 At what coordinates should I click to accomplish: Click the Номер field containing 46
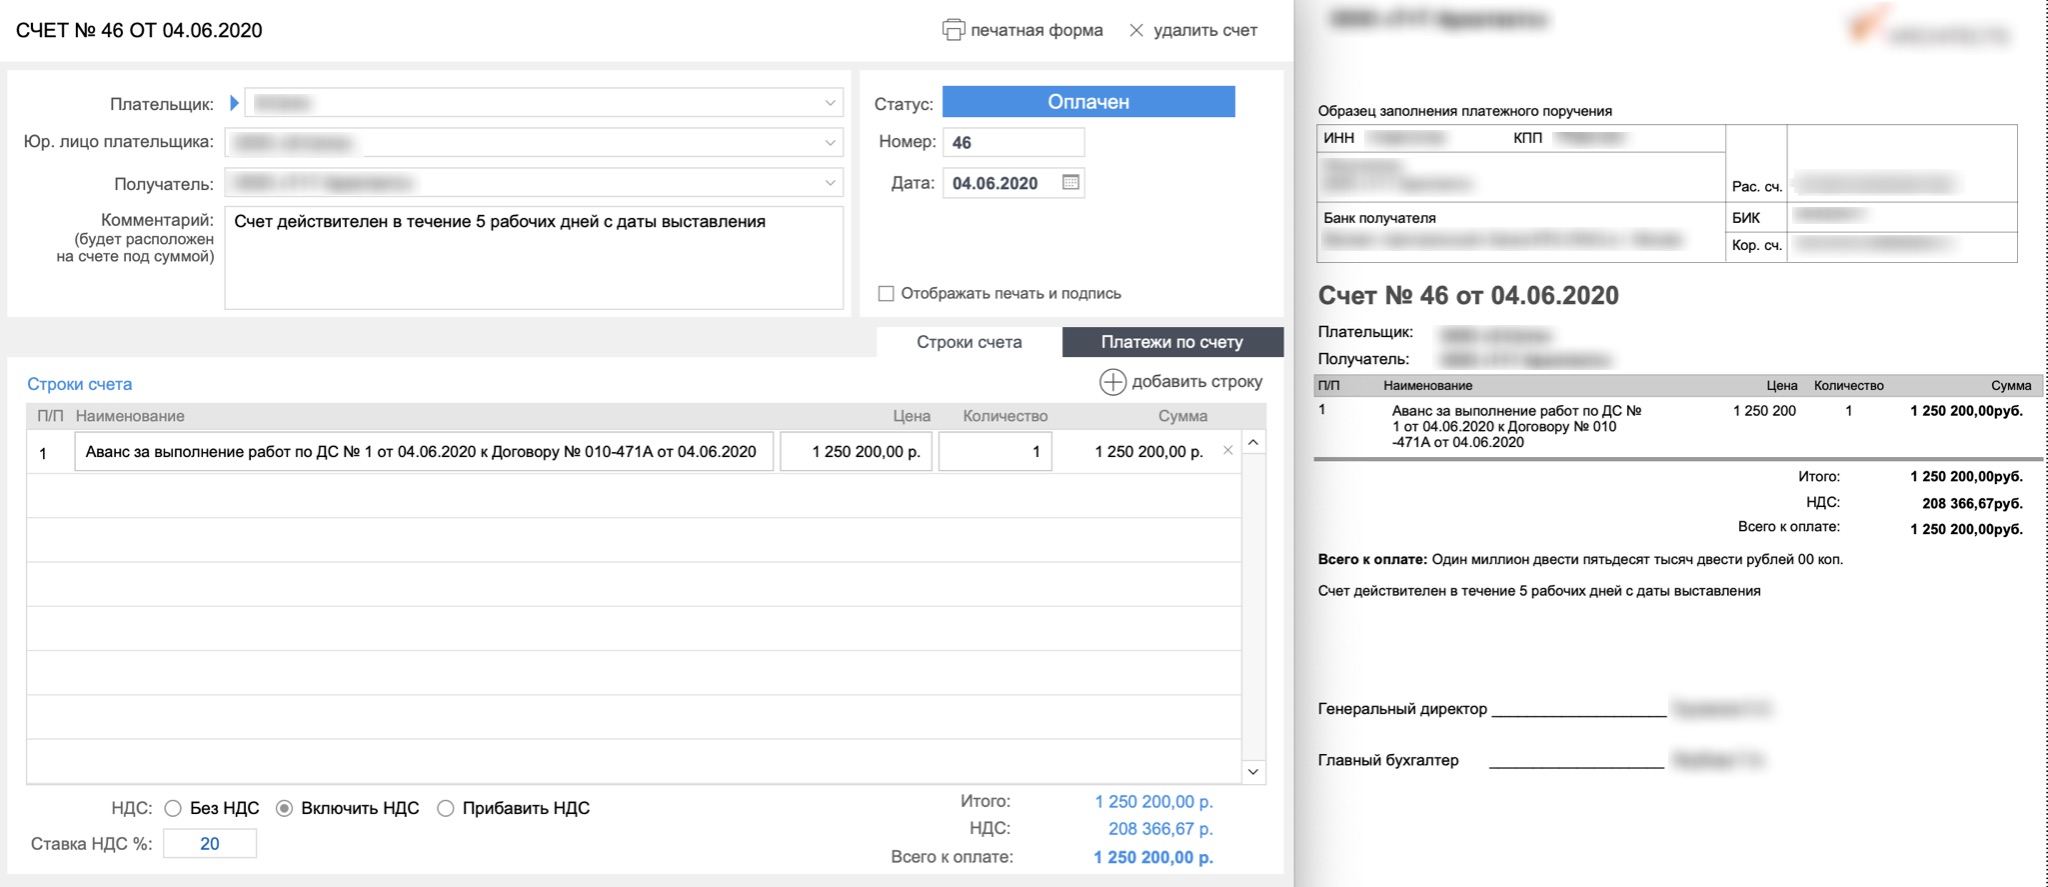coord(1013,142)
